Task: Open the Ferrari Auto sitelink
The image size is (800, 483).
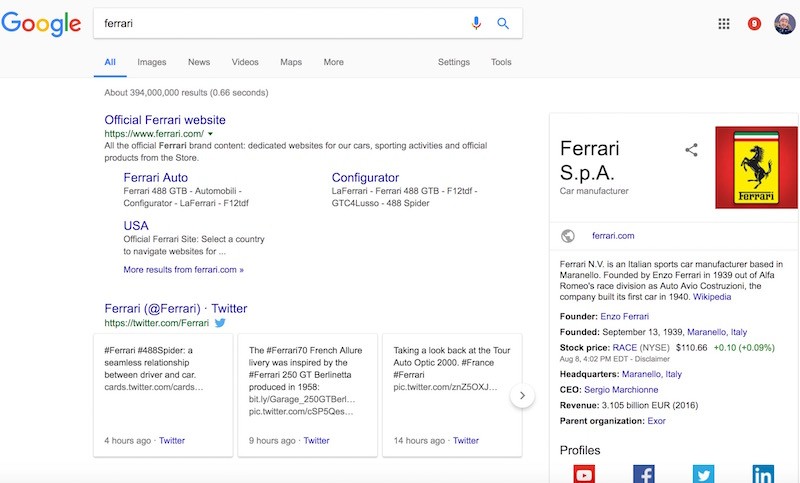Action: pos(156,177)
